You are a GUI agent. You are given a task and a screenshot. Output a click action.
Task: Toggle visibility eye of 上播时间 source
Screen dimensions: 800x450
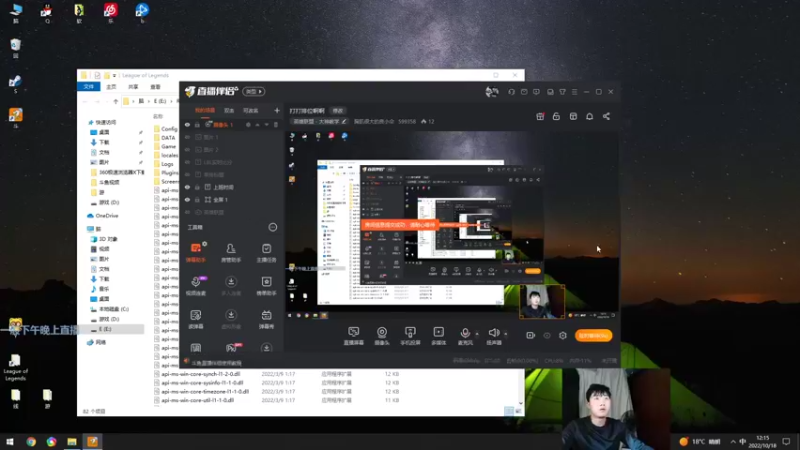[x=187, y=187]
